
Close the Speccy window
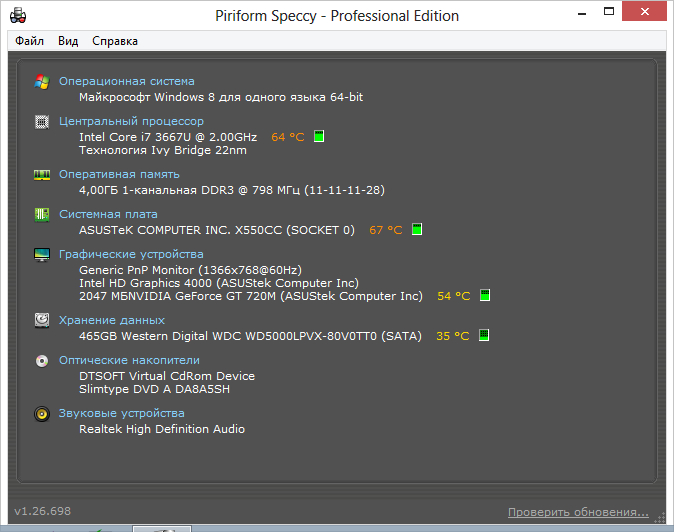(x=644, y=12)
